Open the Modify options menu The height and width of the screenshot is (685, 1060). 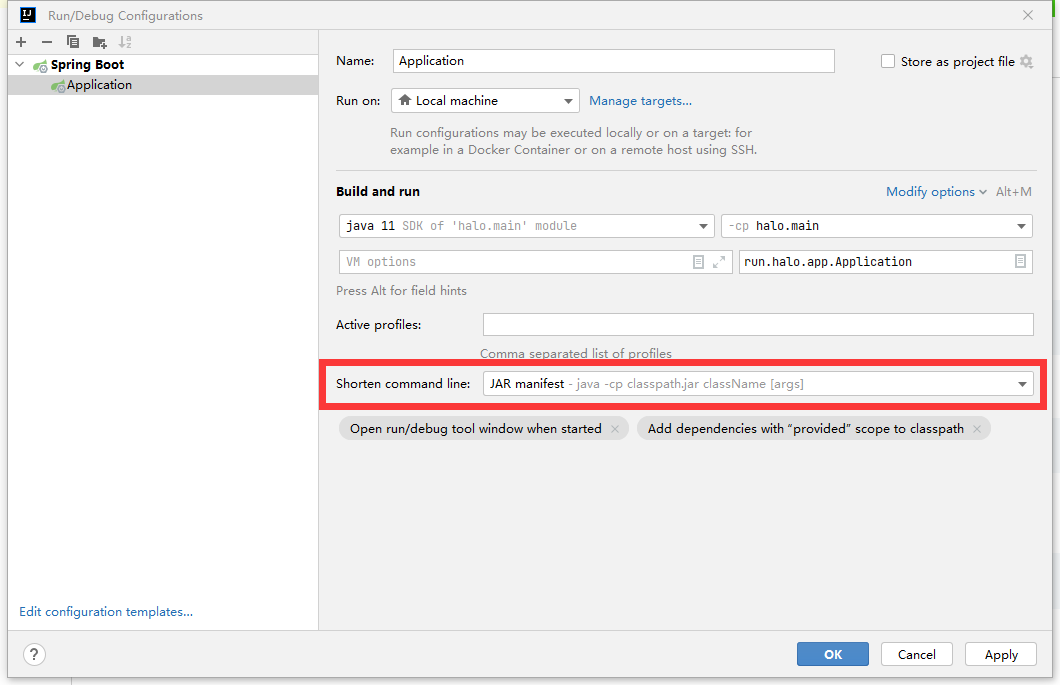(x=936, y=191)
